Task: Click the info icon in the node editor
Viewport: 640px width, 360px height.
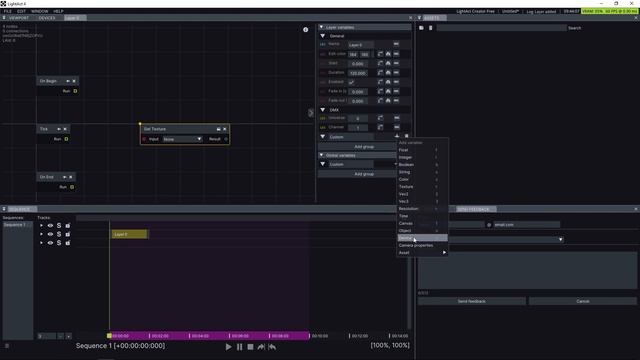Action: click(305, 29)
